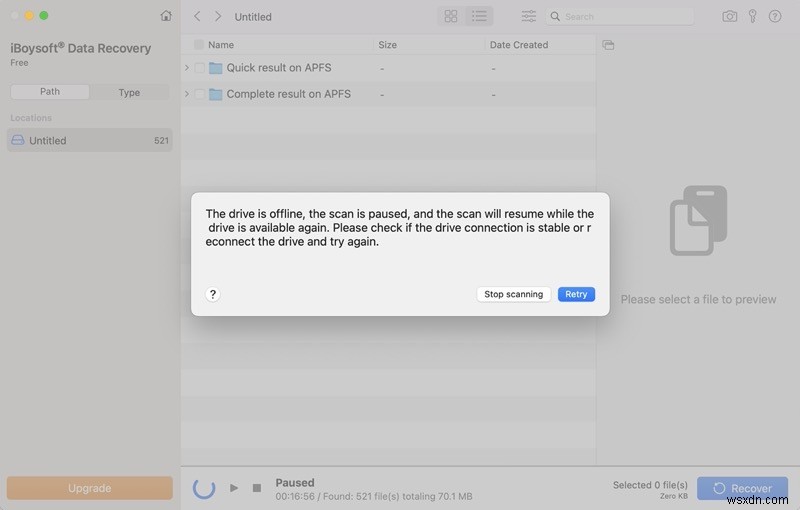The height and width of the screenshot is (510, 800).
Task: Expand Quick result on APFS folder
Action: tap(187, 68)
